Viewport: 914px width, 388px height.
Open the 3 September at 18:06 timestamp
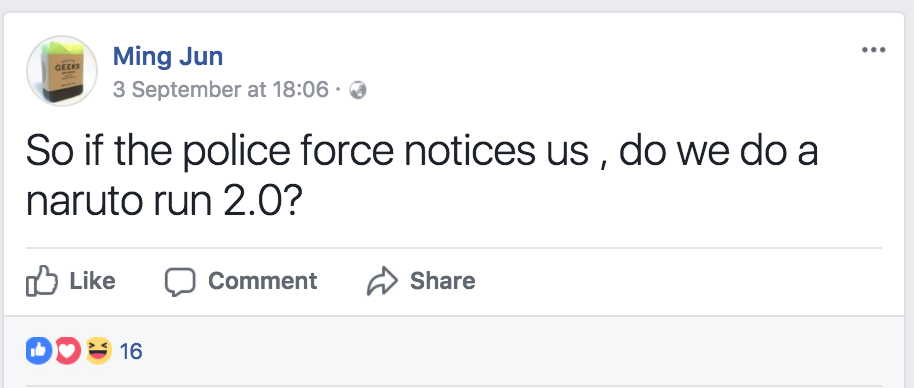[x=221, y=90]
